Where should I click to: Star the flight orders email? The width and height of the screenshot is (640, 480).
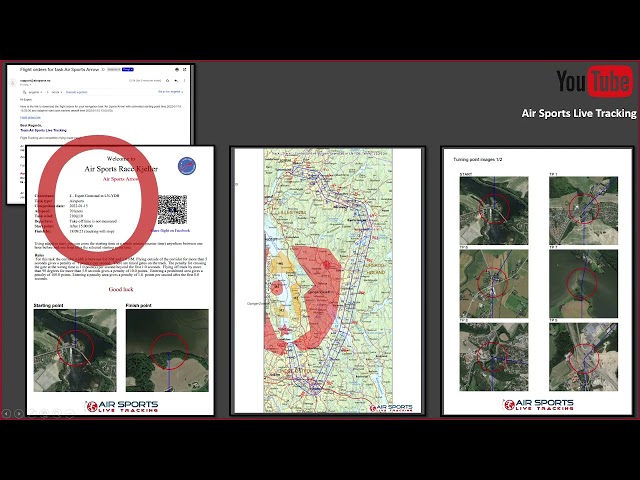(x=167, y=80)
